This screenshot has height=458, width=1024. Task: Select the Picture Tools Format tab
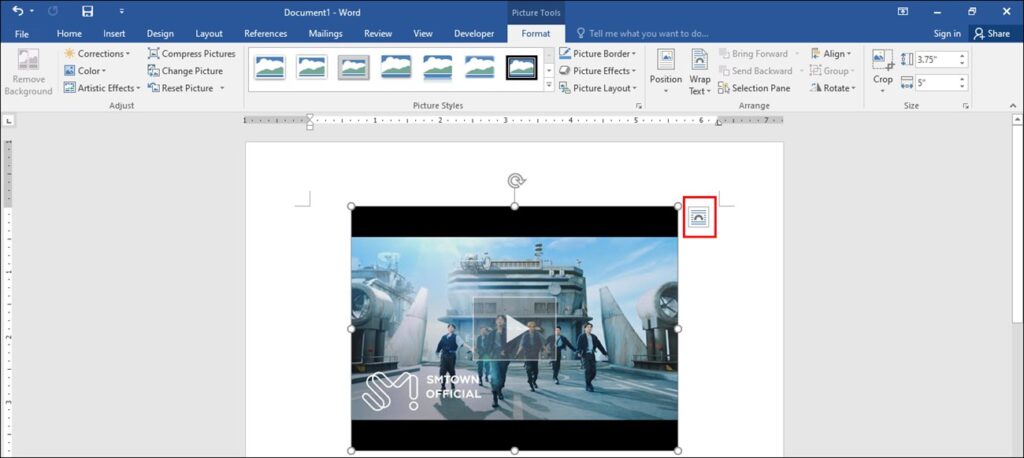tap(536, 33)
